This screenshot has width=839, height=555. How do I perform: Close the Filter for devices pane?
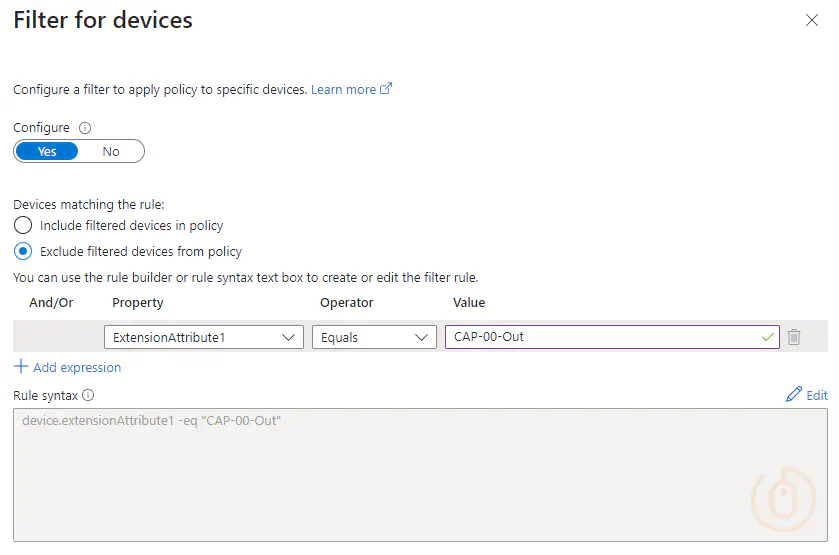(x=812, y=21)
